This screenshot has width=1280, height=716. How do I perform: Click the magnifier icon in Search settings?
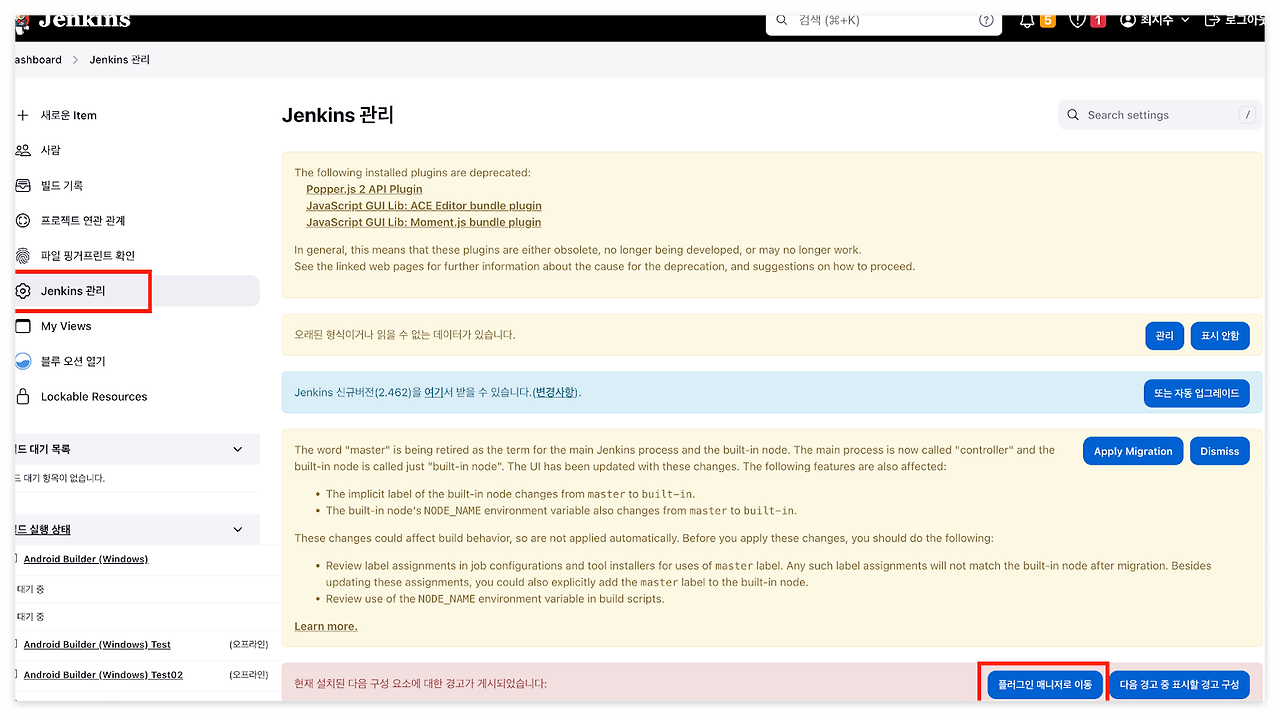coord(1073,115)
